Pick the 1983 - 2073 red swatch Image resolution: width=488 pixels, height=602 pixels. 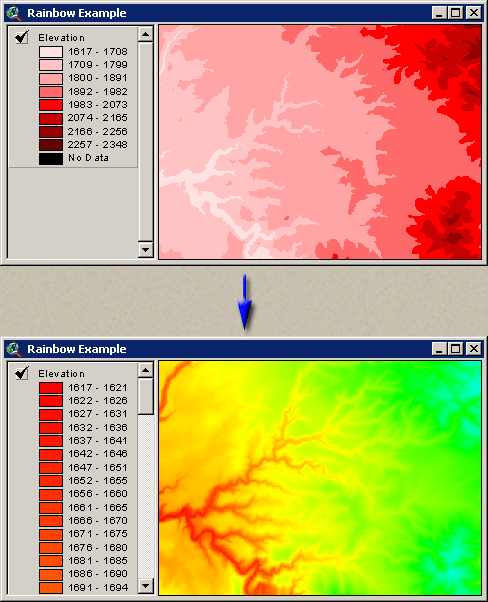click(x=51, y=105)
